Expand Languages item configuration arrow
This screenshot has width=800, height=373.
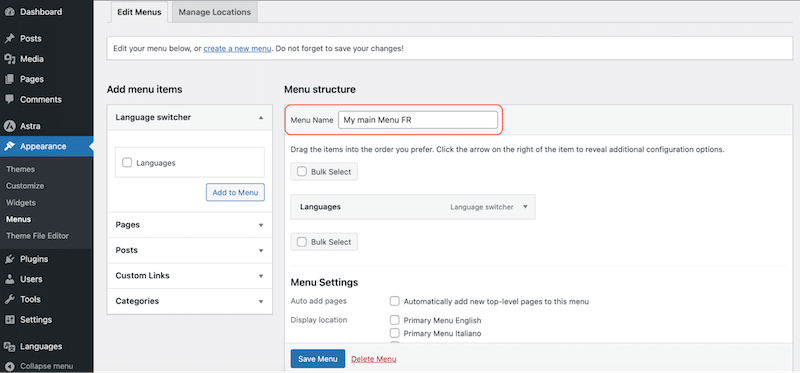click(x=525, y=207)
